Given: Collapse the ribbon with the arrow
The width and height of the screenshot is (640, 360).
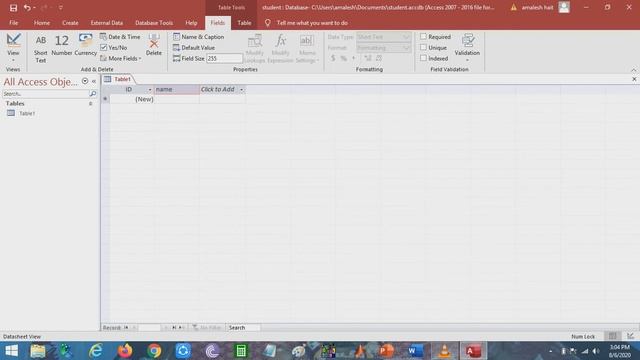Looking at the screenshot, I should pyautogui.click(x=633, y=70).
